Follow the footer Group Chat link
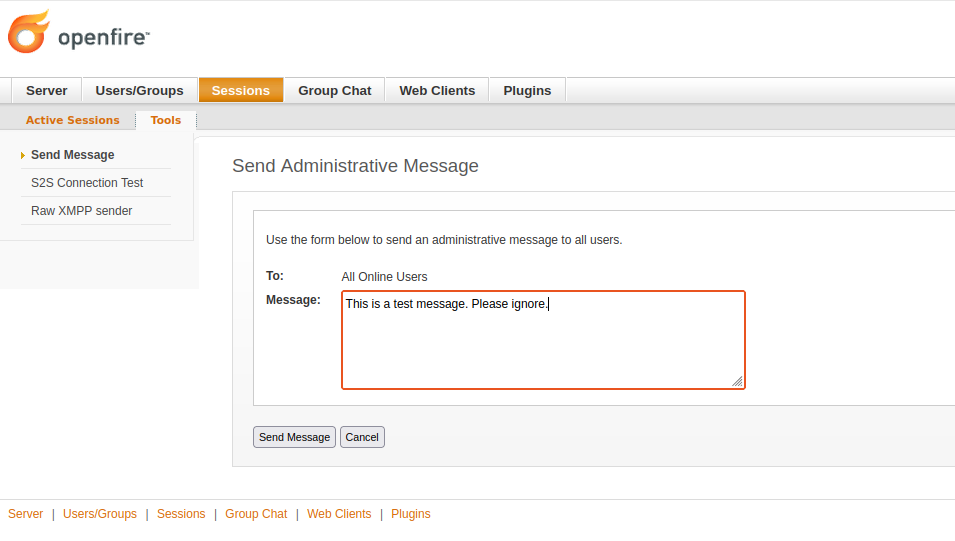Image resolution: width=955 pixels, height=541 pixels. 256,514
